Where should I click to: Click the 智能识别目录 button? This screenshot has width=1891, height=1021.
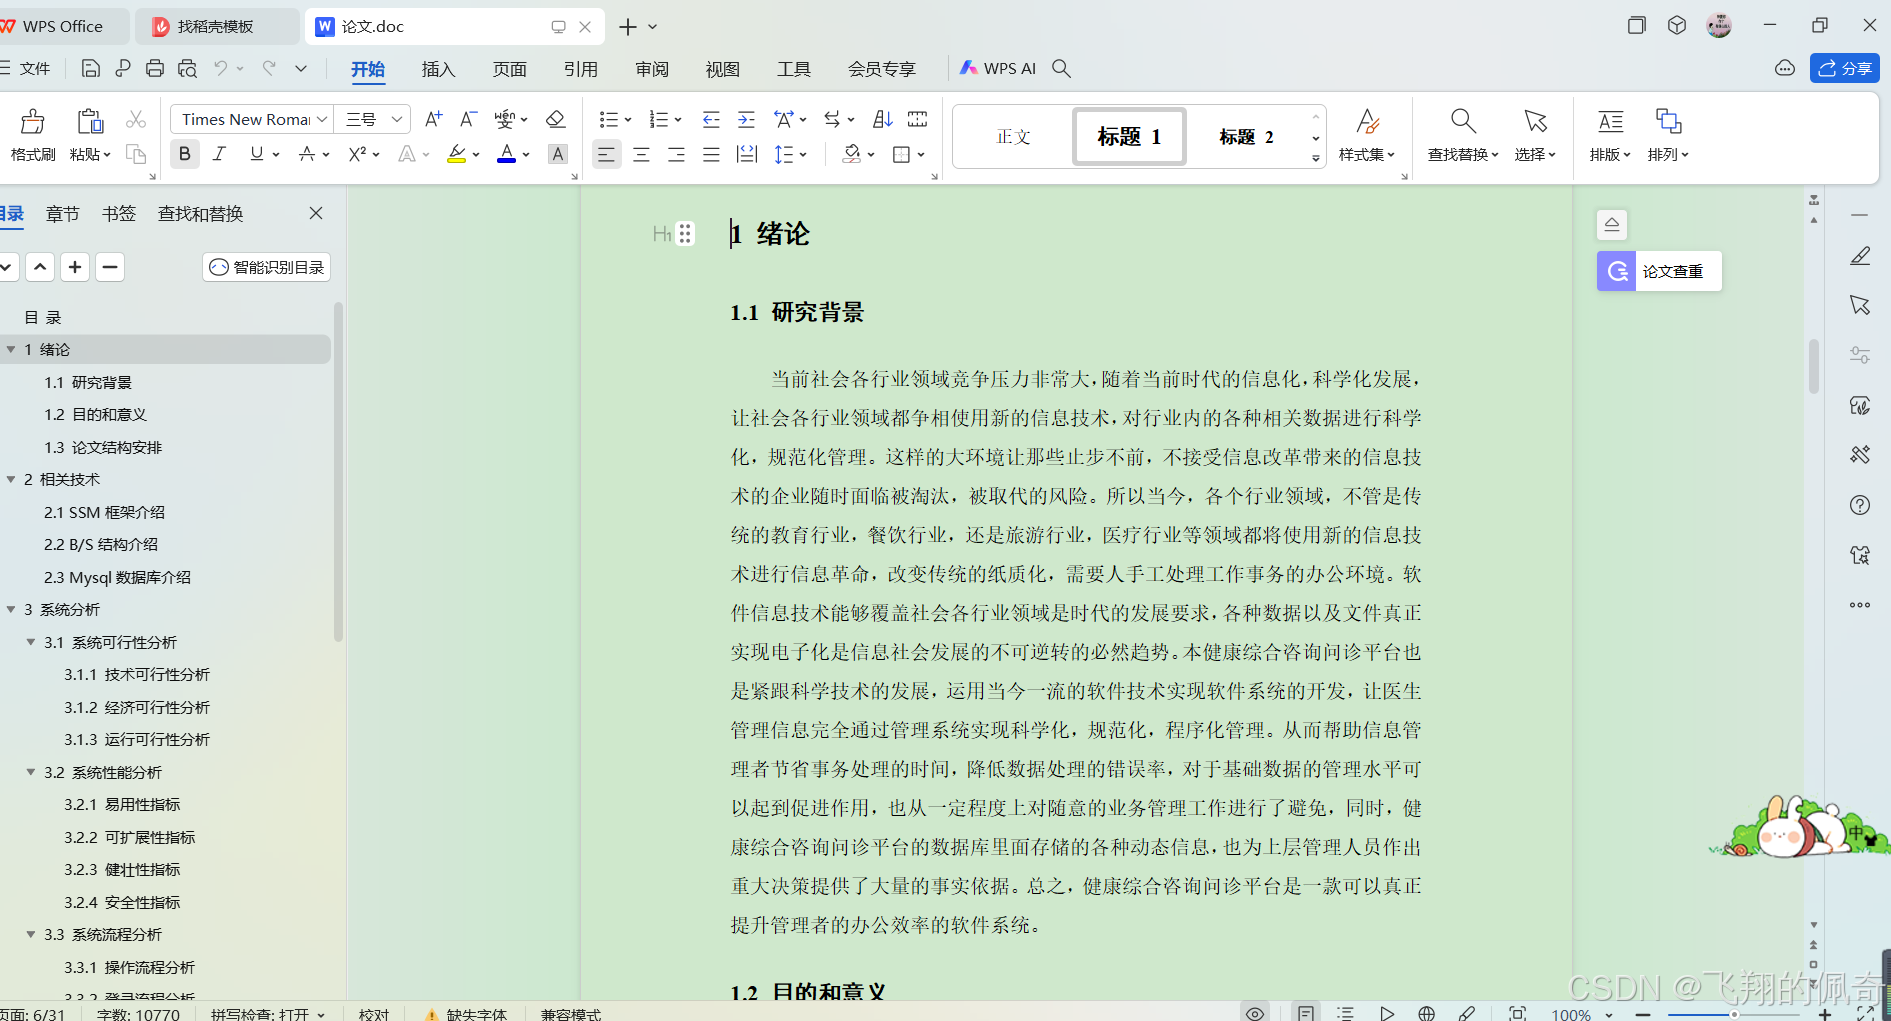[266, 267]
